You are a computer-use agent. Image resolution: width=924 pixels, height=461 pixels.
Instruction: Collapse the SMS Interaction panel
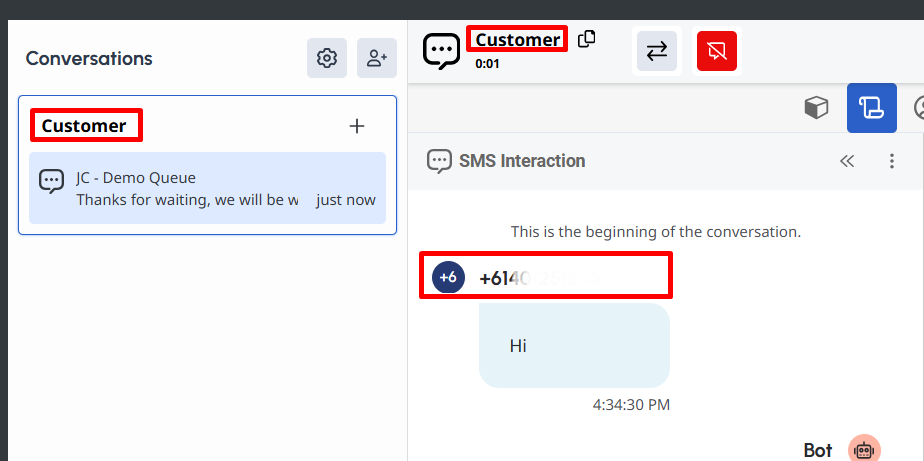(x=847, y=161)
